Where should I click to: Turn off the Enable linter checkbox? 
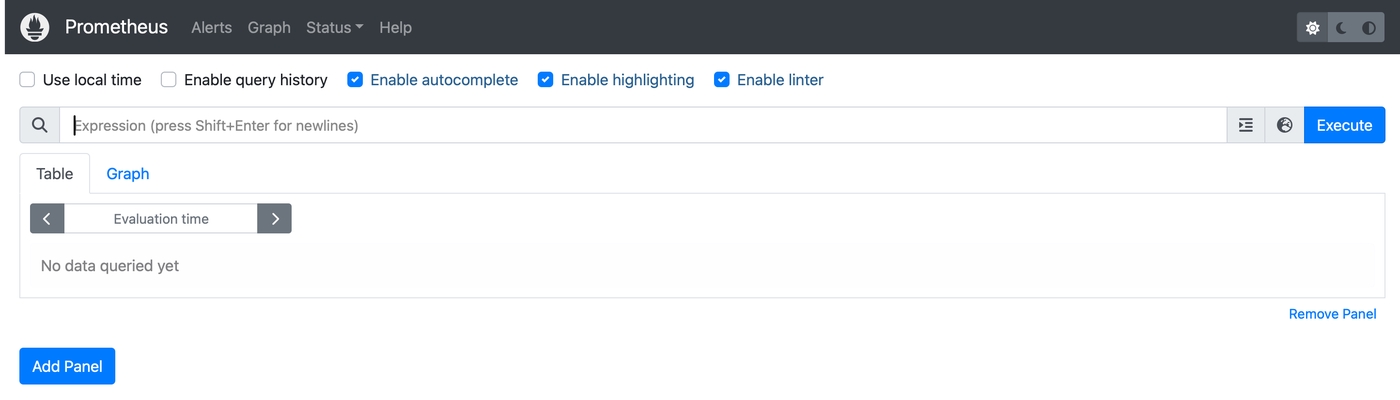(x=722, y=80)
